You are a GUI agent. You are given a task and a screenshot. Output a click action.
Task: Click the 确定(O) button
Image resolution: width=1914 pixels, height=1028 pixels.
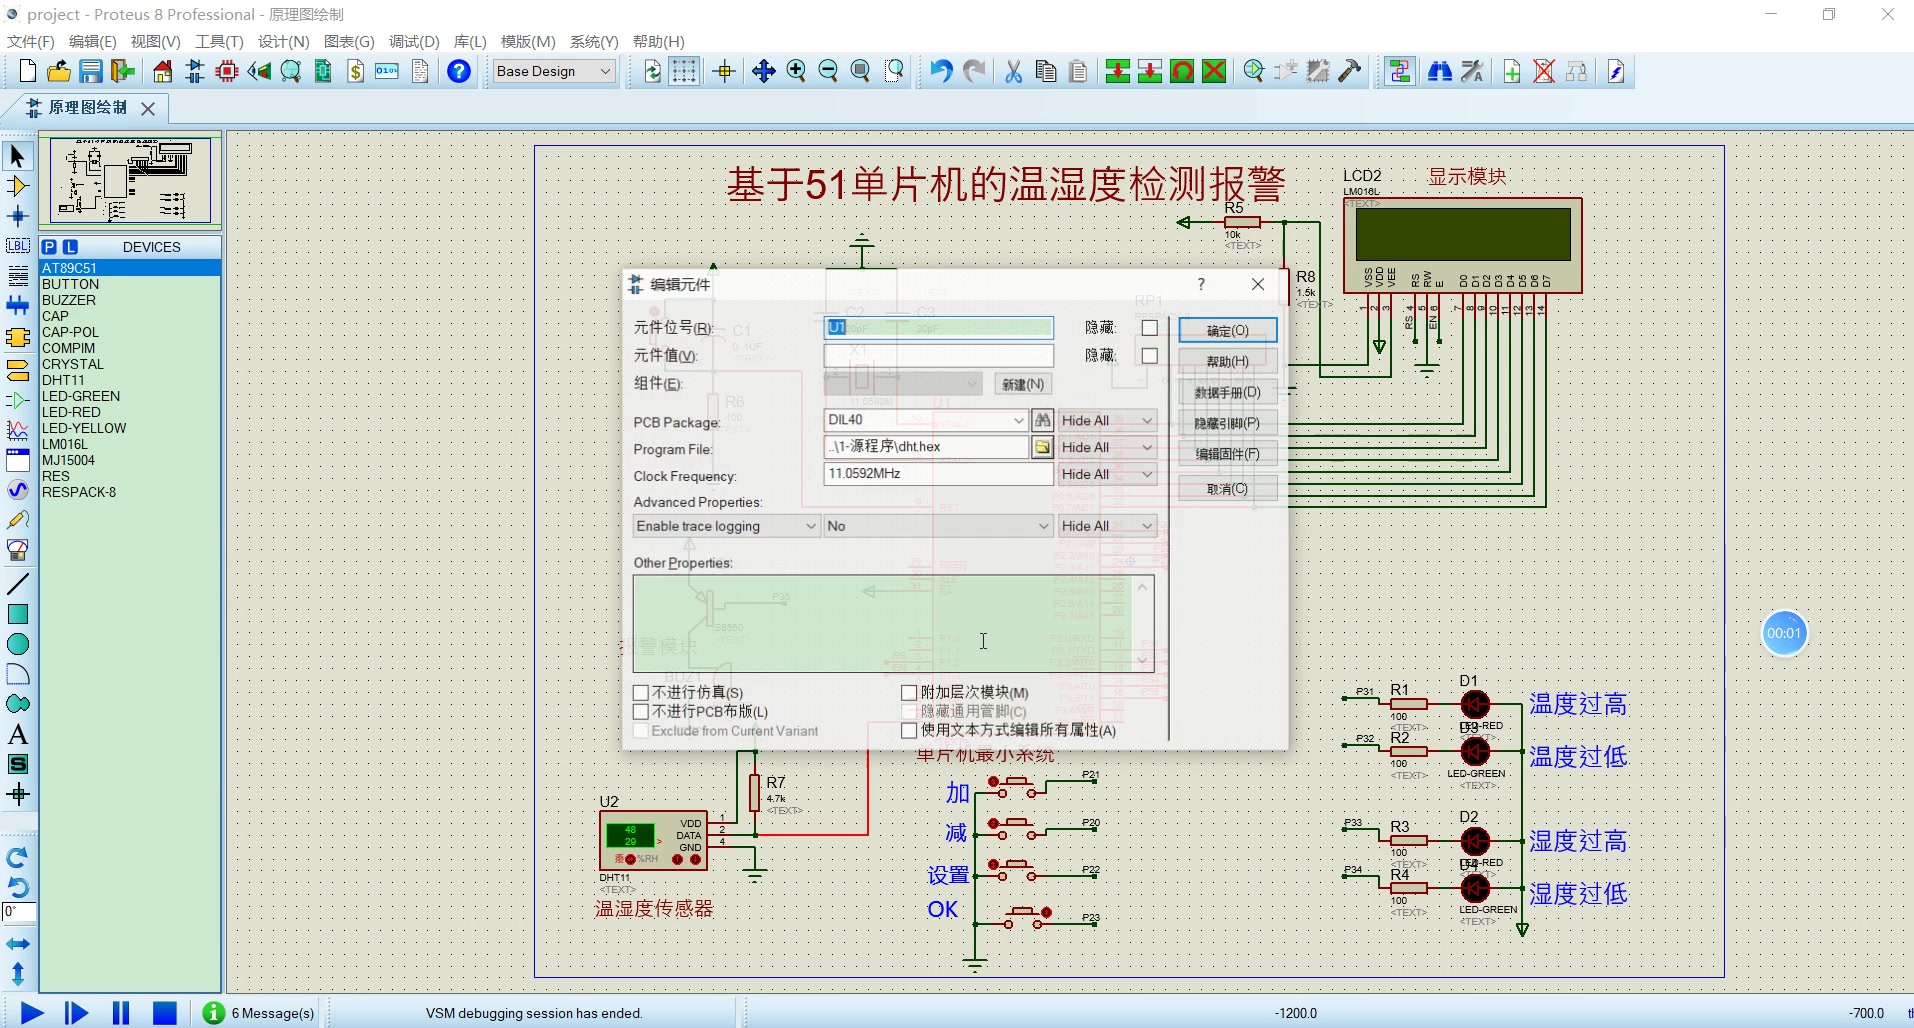(1227, 331)
